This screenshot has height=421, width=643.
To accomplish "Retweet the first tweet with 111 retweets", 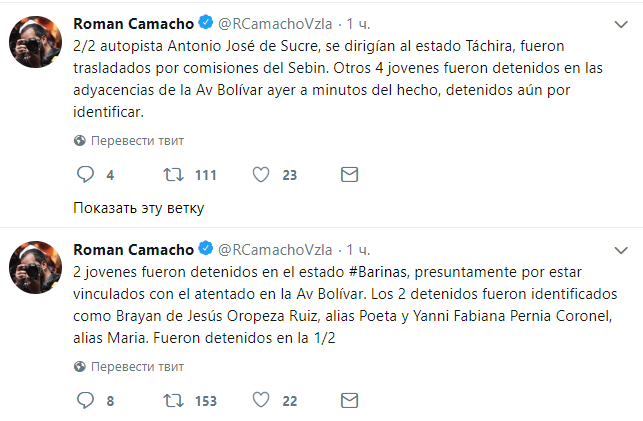I will (x=175, y=175).
